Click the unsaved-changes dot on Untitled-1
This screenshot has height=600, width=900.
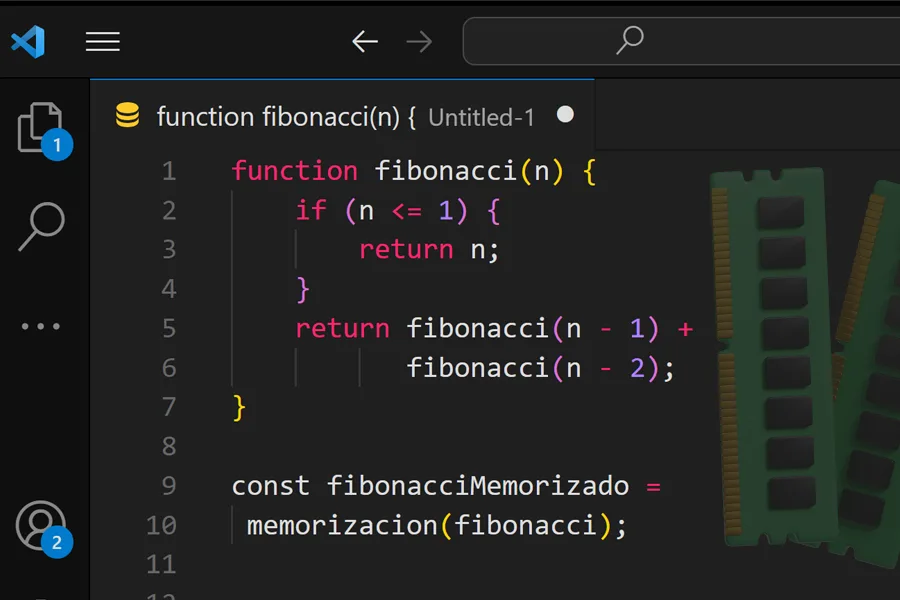coord(565,114)
